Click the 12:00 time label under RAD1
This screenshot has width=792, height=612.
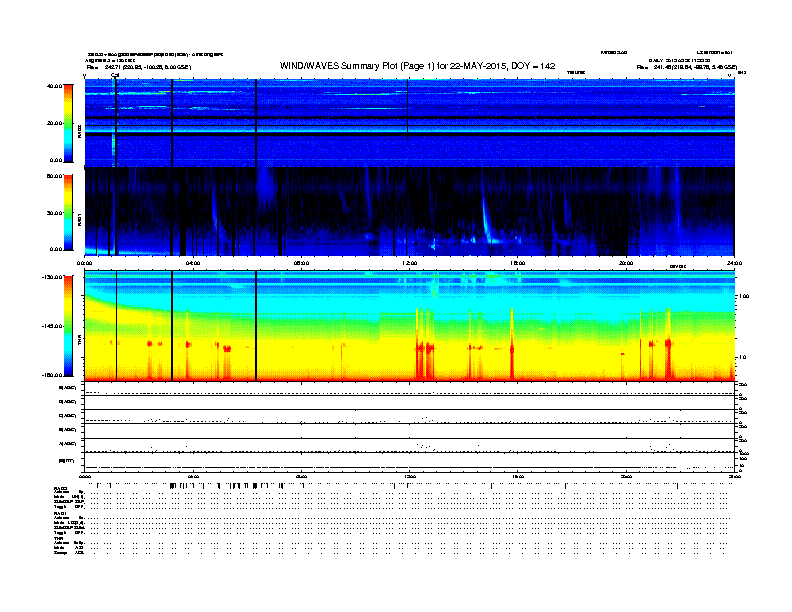[x=410, y=263]
